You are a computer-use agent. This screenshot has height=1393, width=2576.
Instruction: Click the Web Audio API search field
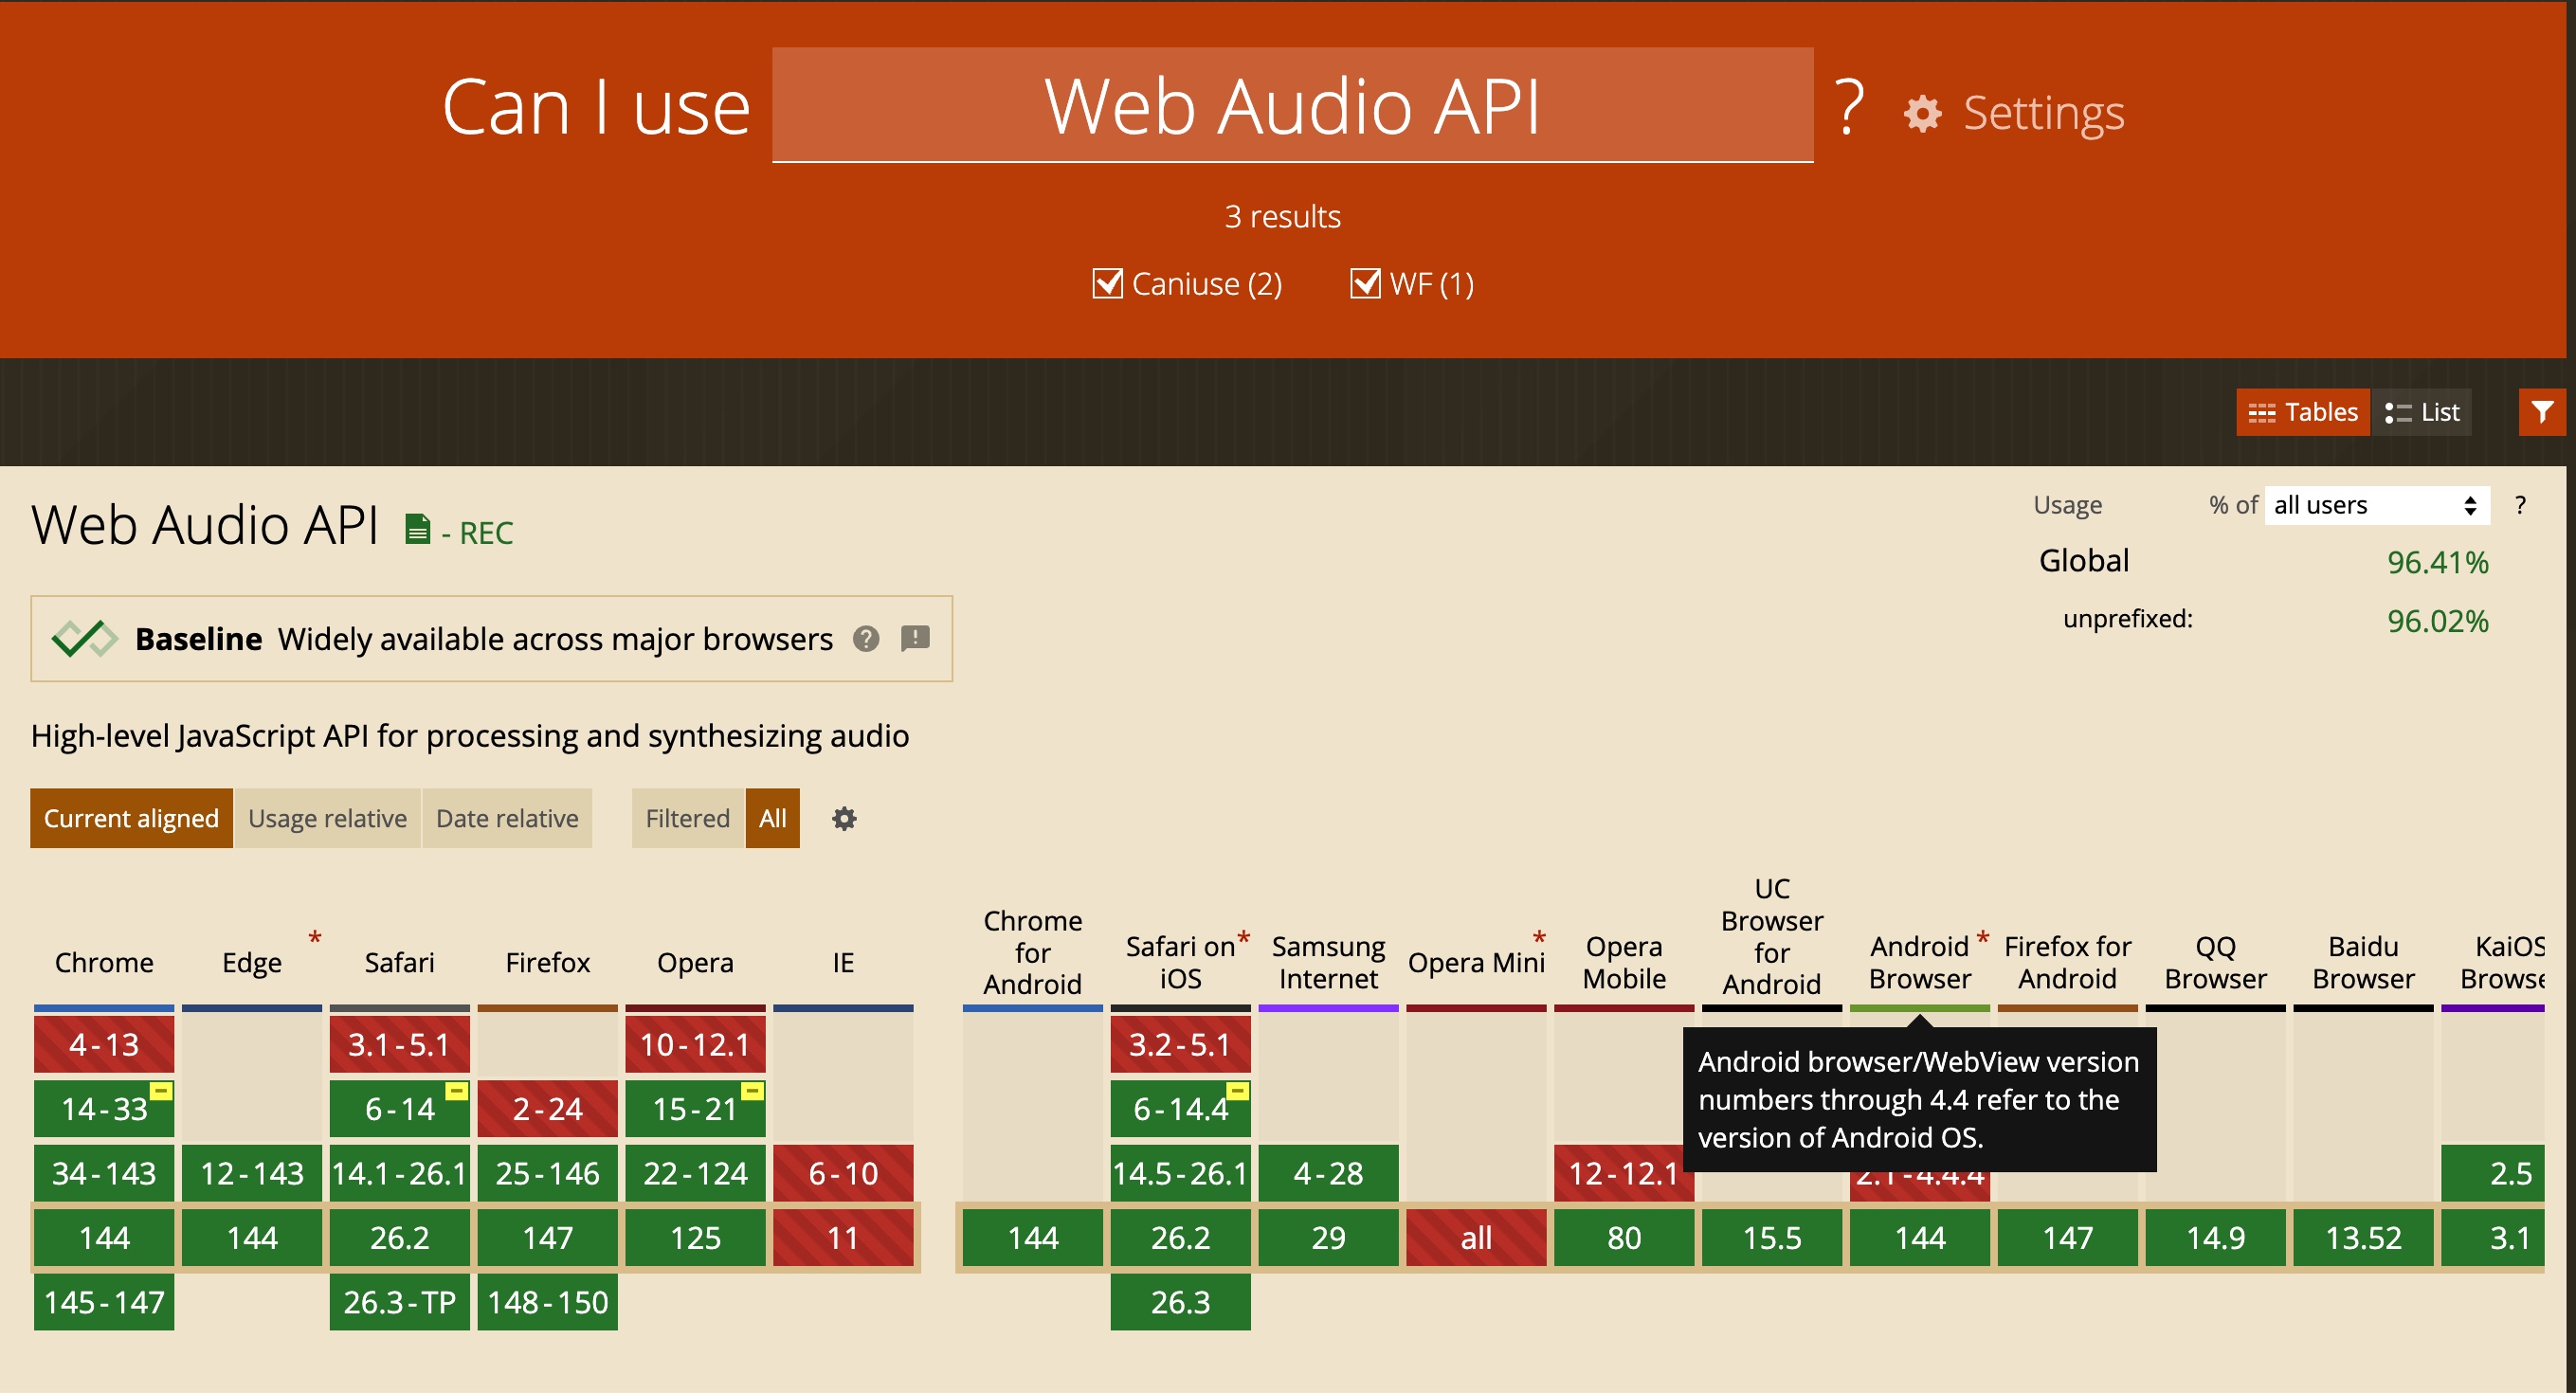click(1292, 106)
